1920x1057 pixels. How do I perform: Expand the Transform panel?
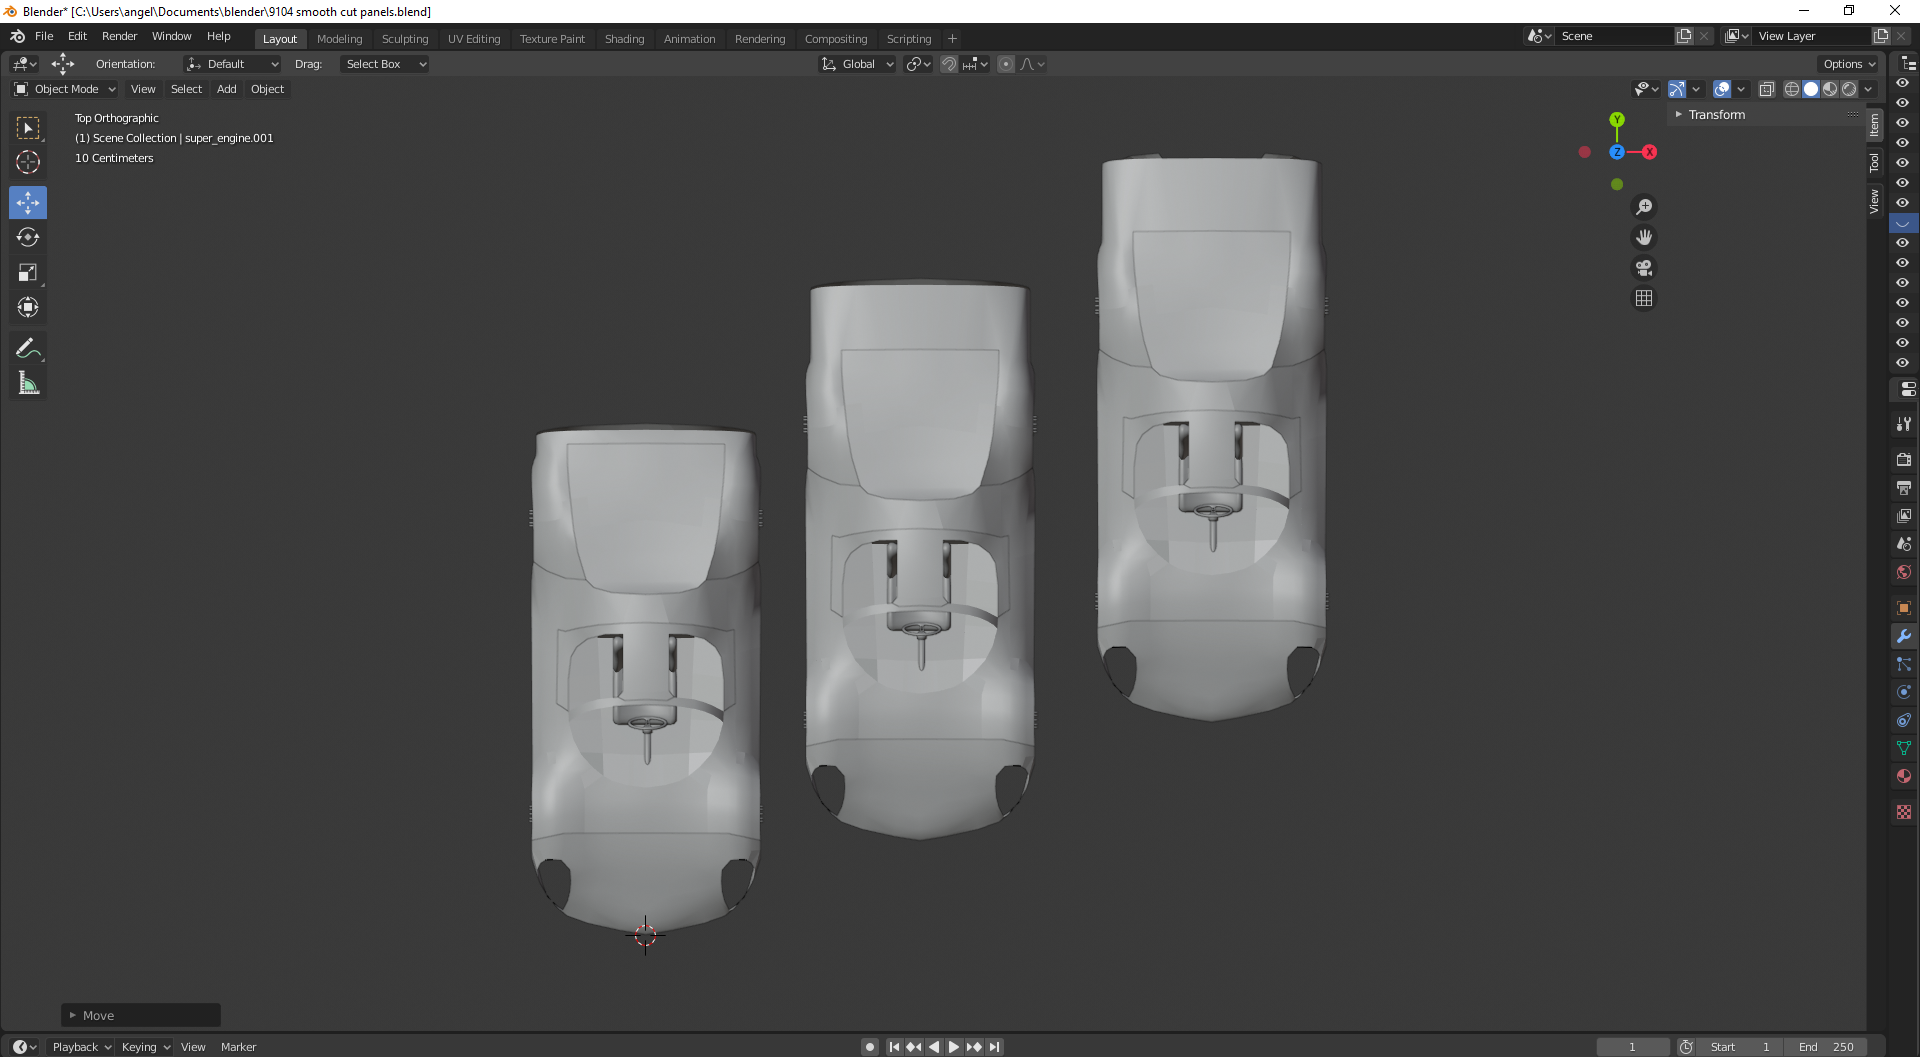[1716, 115]
